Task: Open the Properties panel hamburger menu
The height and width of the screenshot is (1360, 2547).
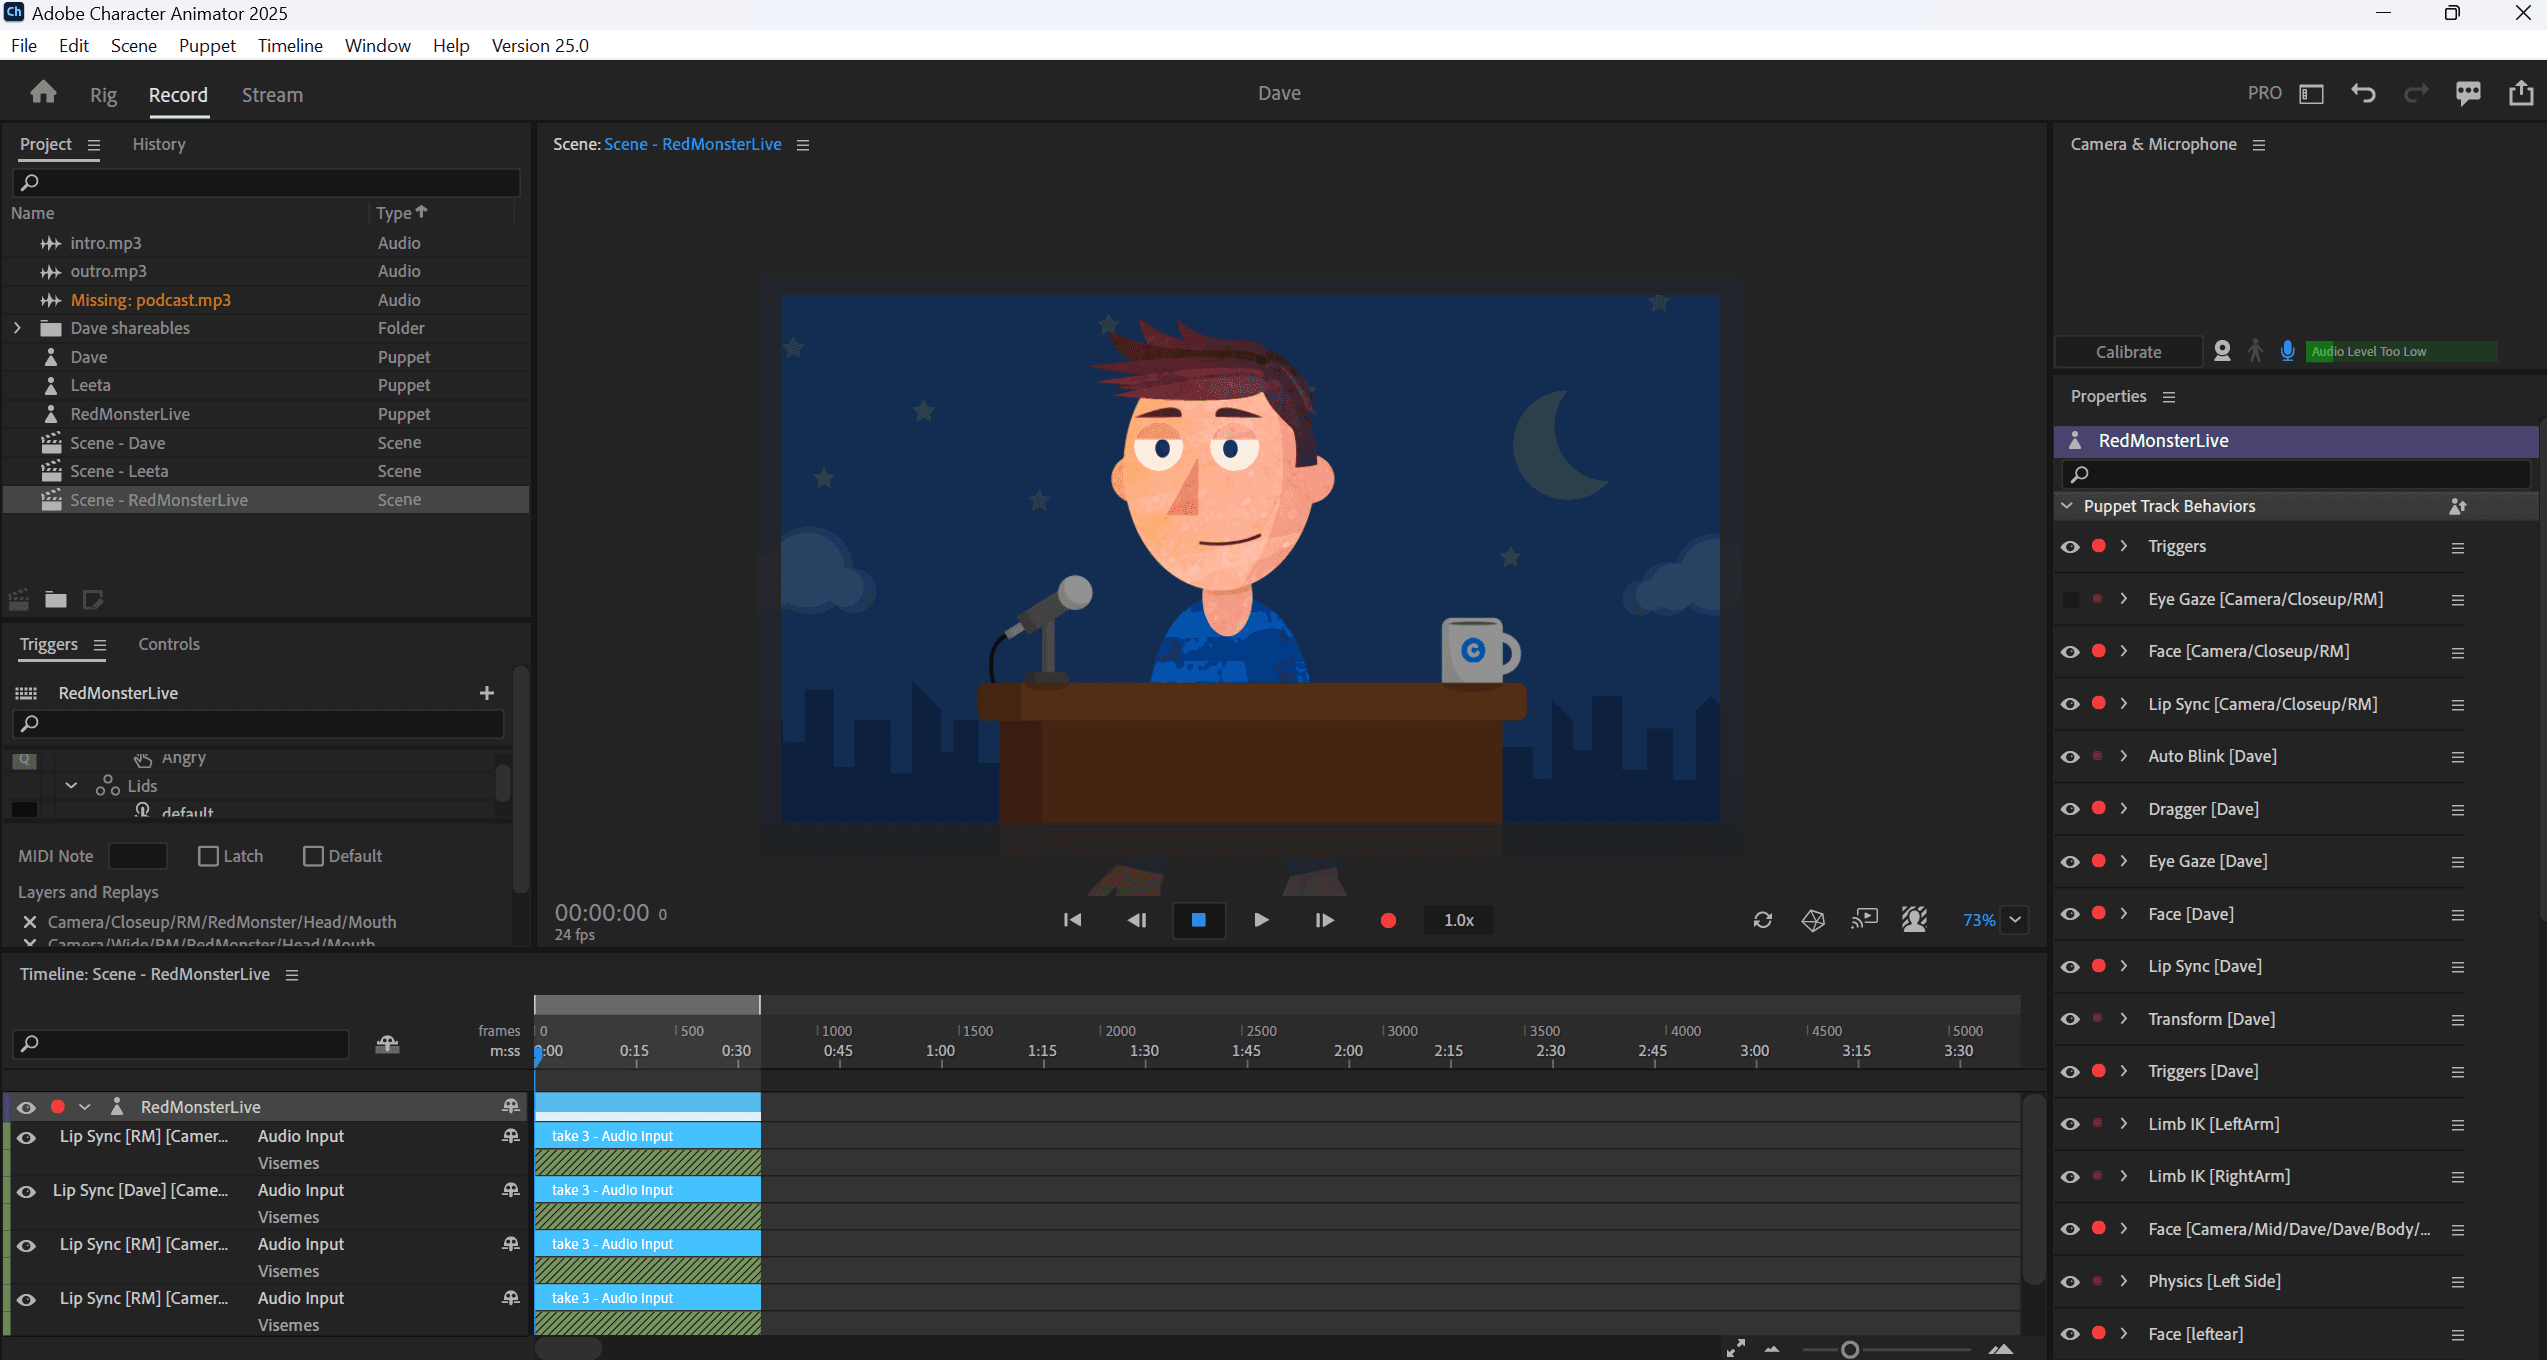Action: [x=2169, y=397]
